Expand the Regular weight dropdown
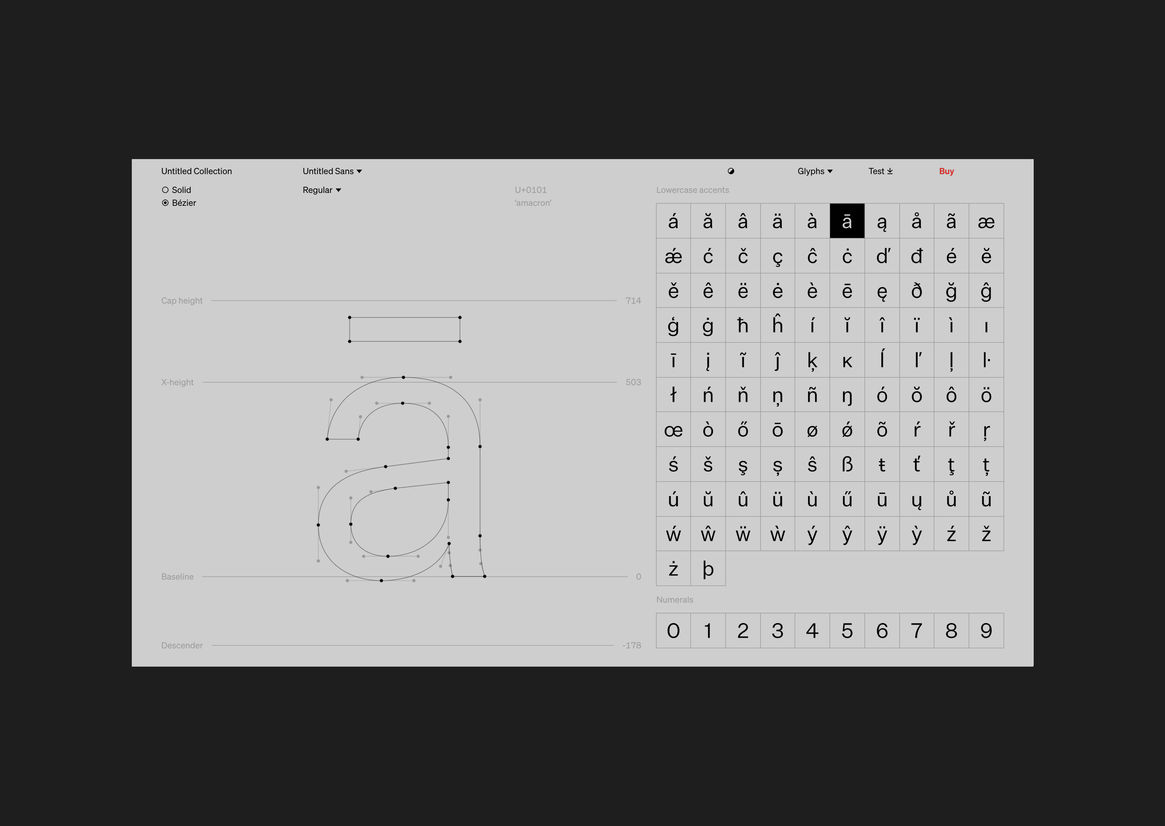Viewport: 1165px width, 826px height. [x=322, y=190]
